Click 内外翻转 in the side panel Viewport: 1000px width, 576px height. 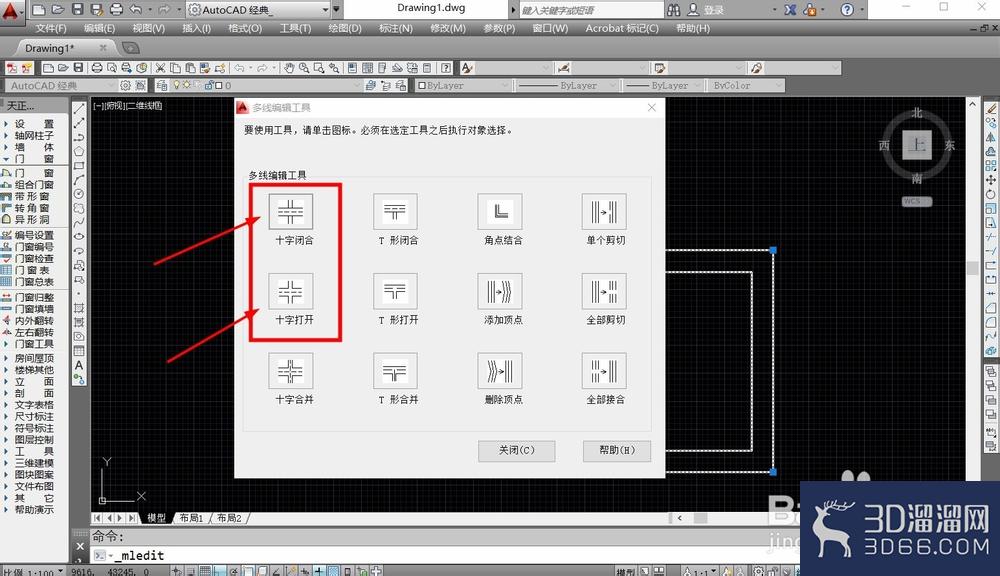click(x=34, y=321)
